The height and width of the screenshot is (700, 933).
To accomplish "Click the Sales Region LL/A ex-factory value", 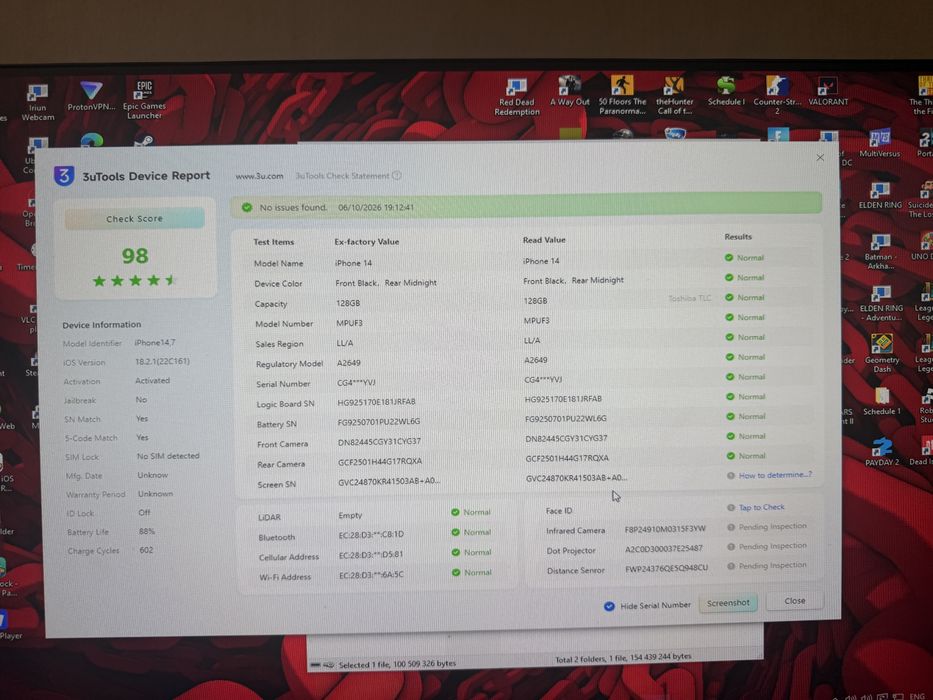I will click(345, 343).
